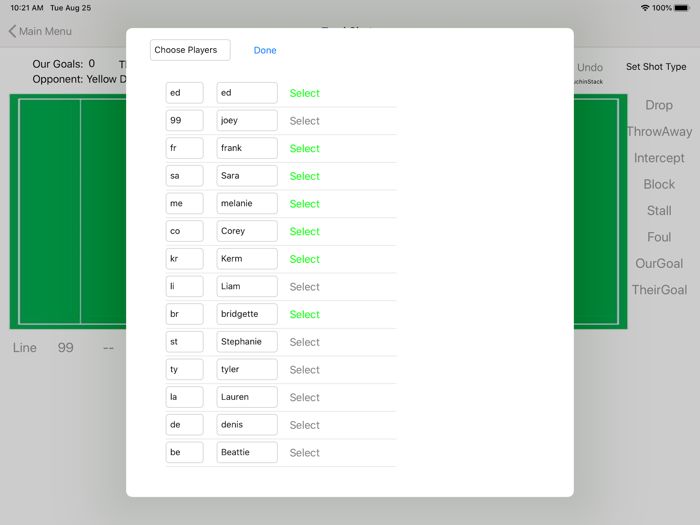The image size is (700, 525).
Task: Click the Choose Players title field
Action: point(190,50)
